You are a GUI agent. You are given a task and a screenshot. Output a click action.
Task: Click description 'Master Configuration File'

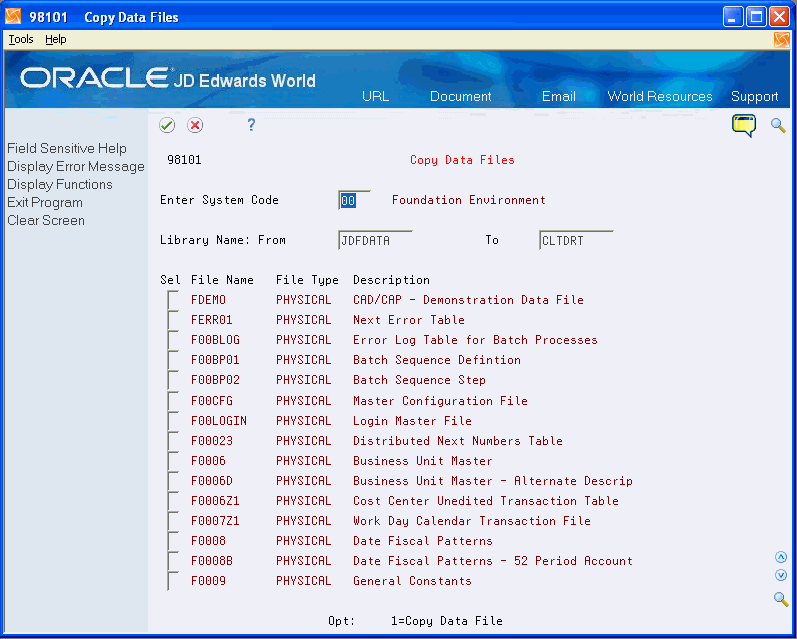[440, 401]
